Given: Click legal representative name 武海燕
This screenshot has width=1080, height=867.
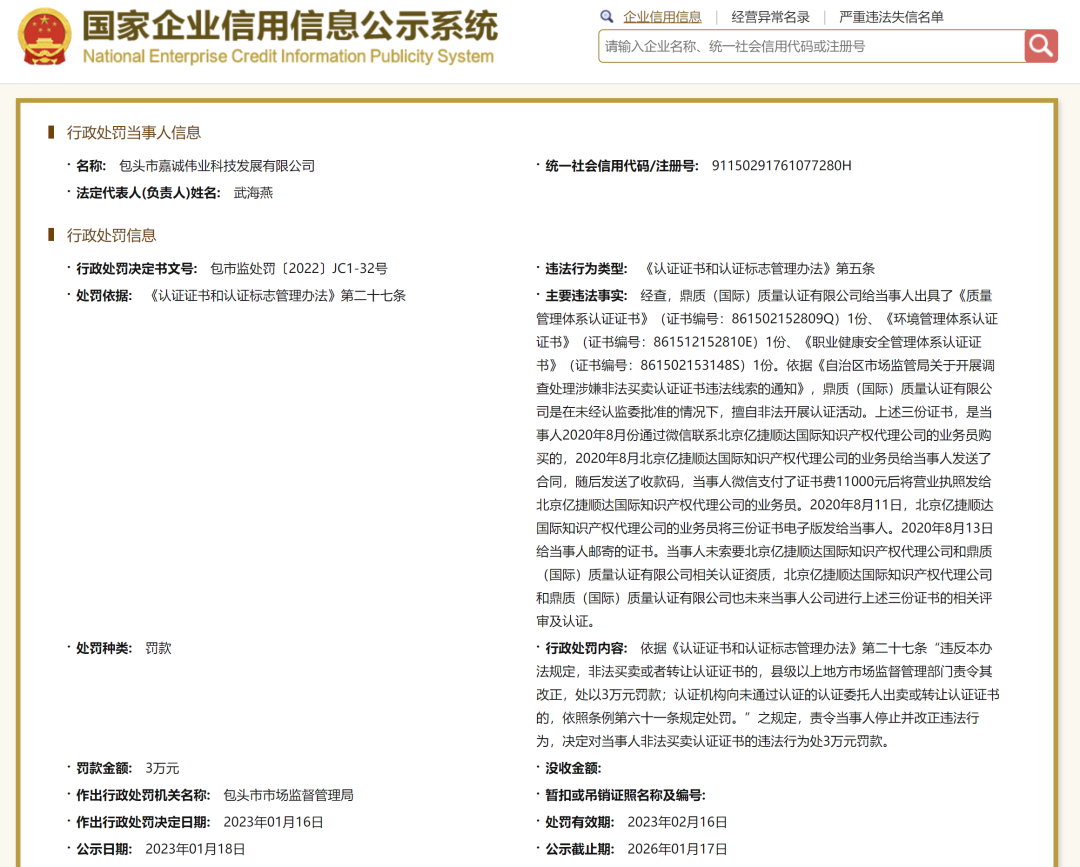Looking at the screenshot, I should 253,193.
